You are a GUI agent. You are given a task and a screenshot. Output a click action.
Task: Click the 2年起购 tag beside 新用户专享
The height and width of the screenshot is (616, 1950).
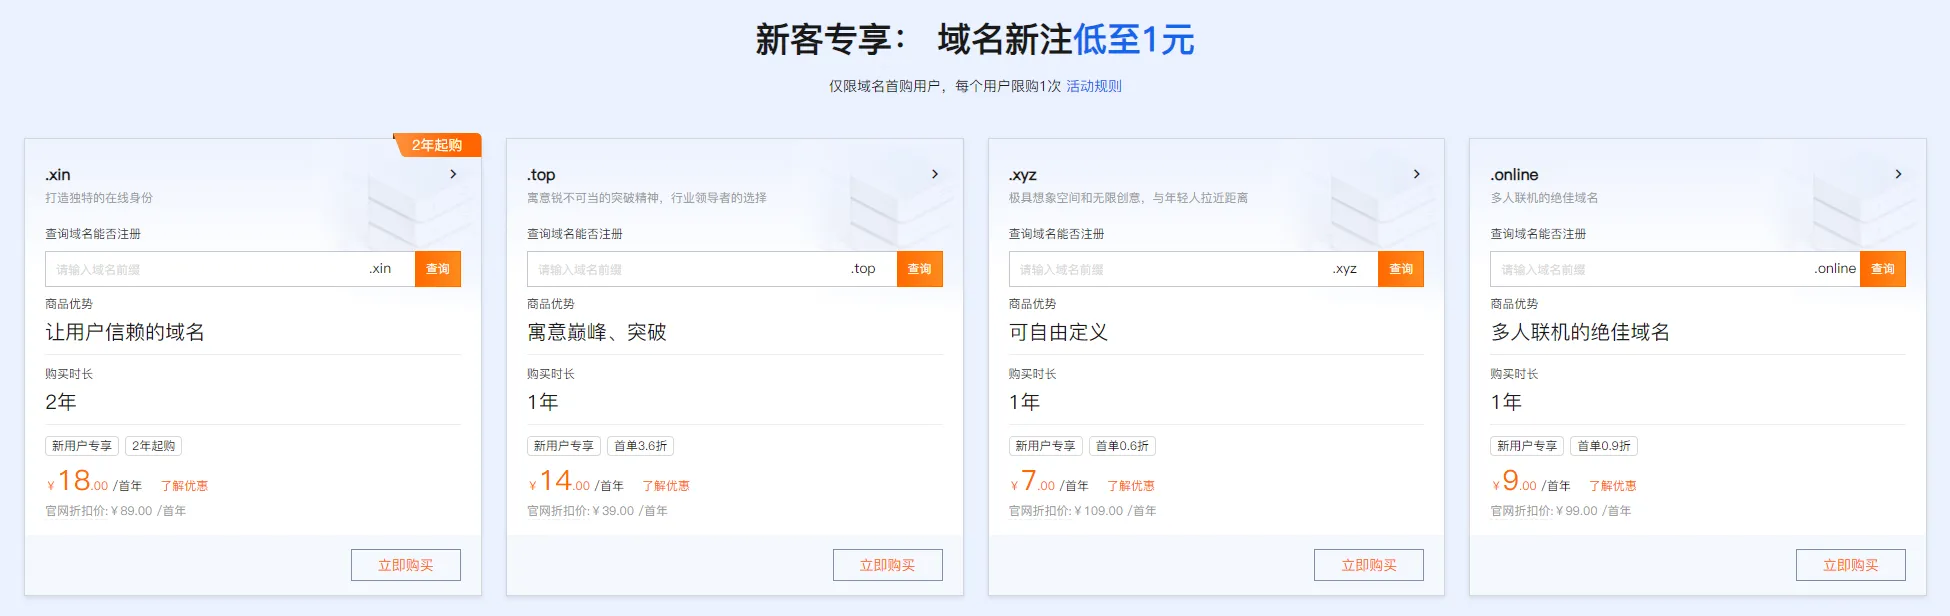153,446
